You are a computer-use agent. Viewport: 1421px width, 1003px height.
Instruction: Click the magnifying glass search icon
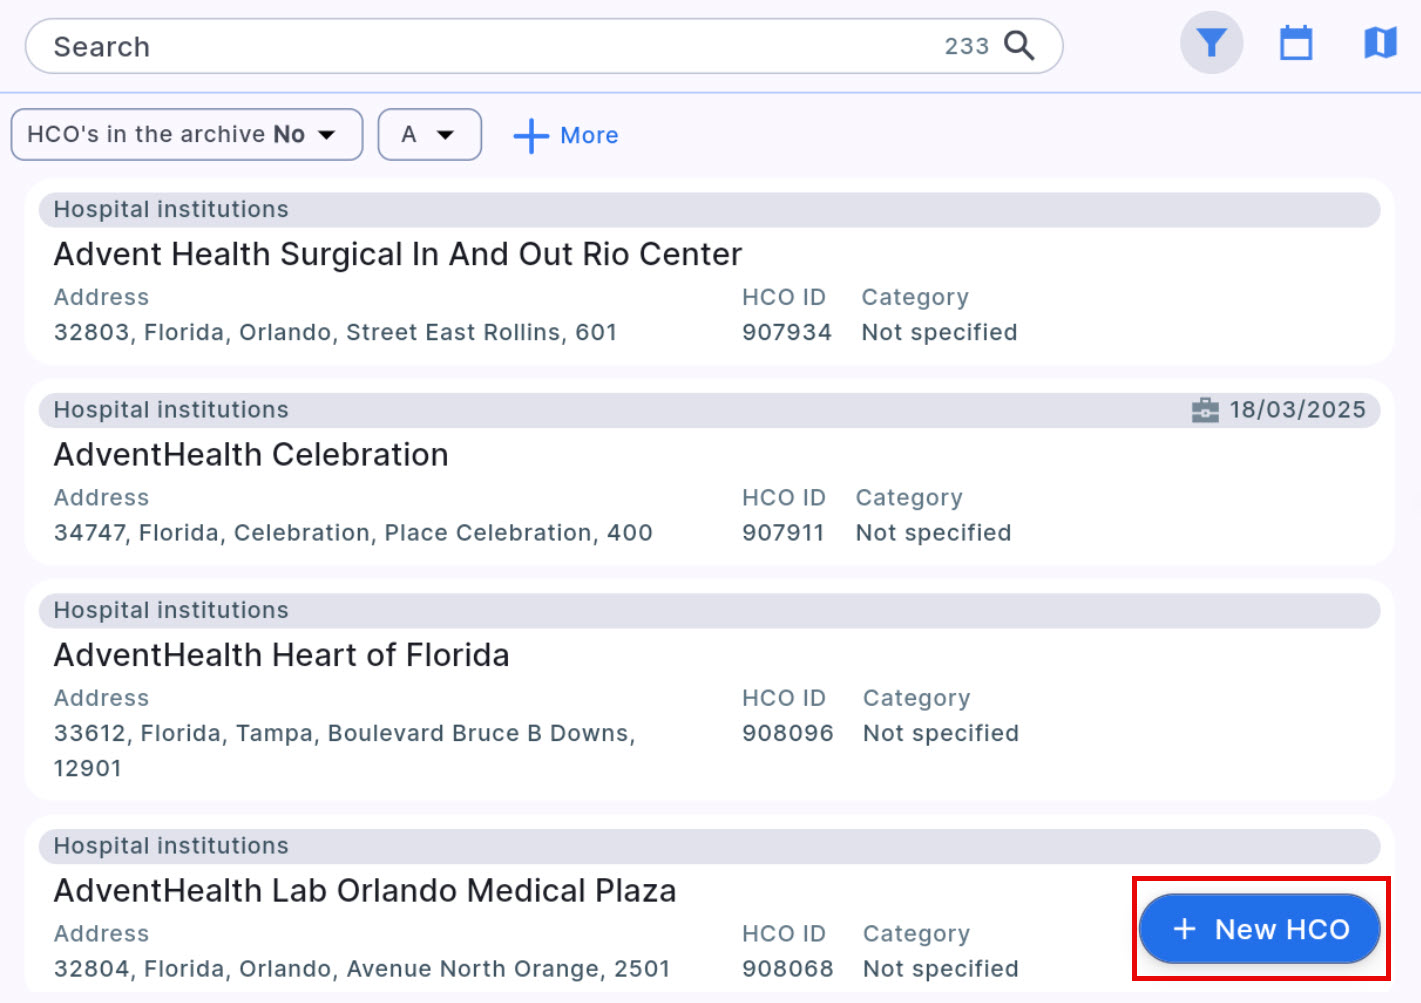[x=1019, y=46]
